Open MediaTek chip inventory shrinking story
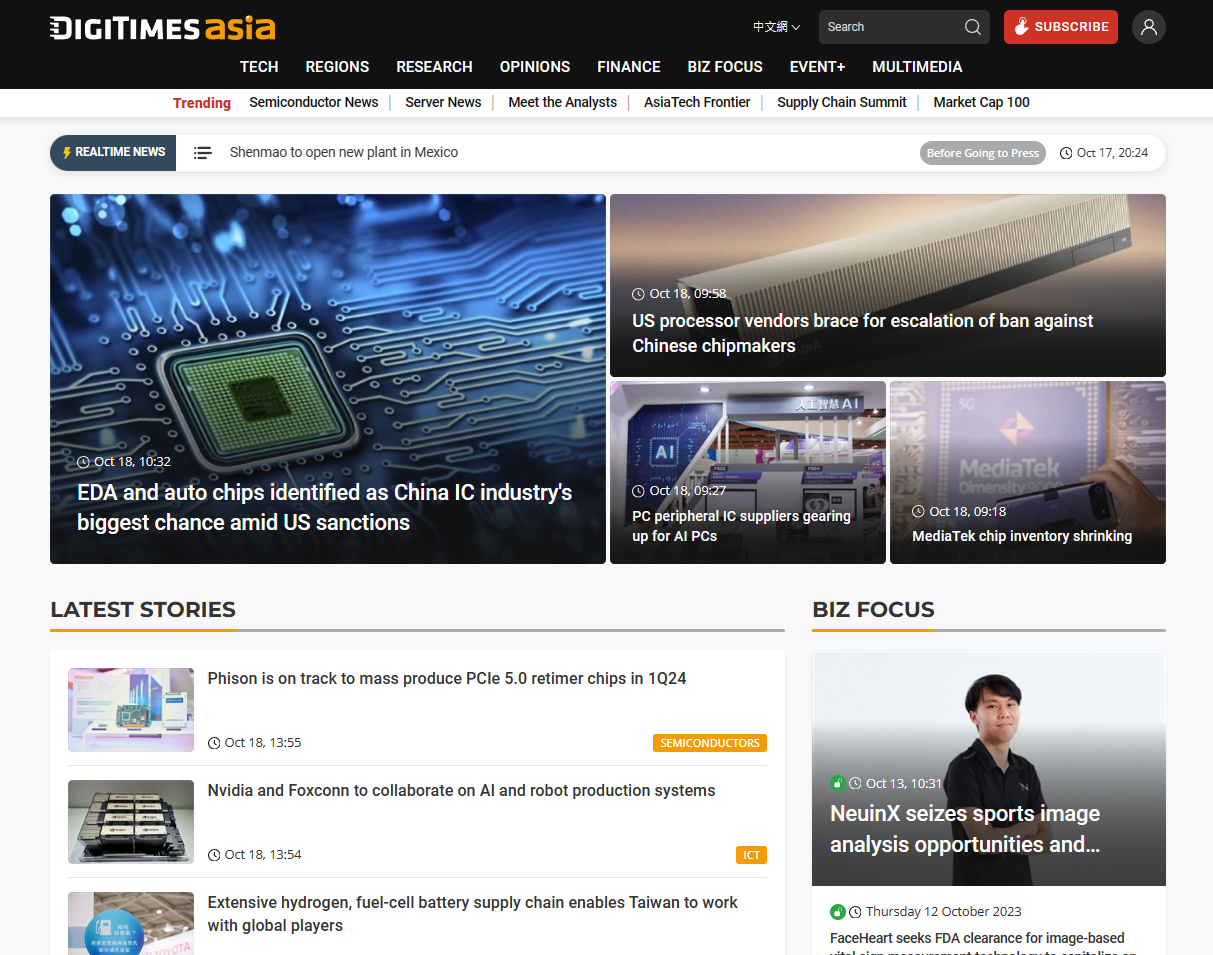This screenshot has width=1213, height=955. pos(1022,536)
